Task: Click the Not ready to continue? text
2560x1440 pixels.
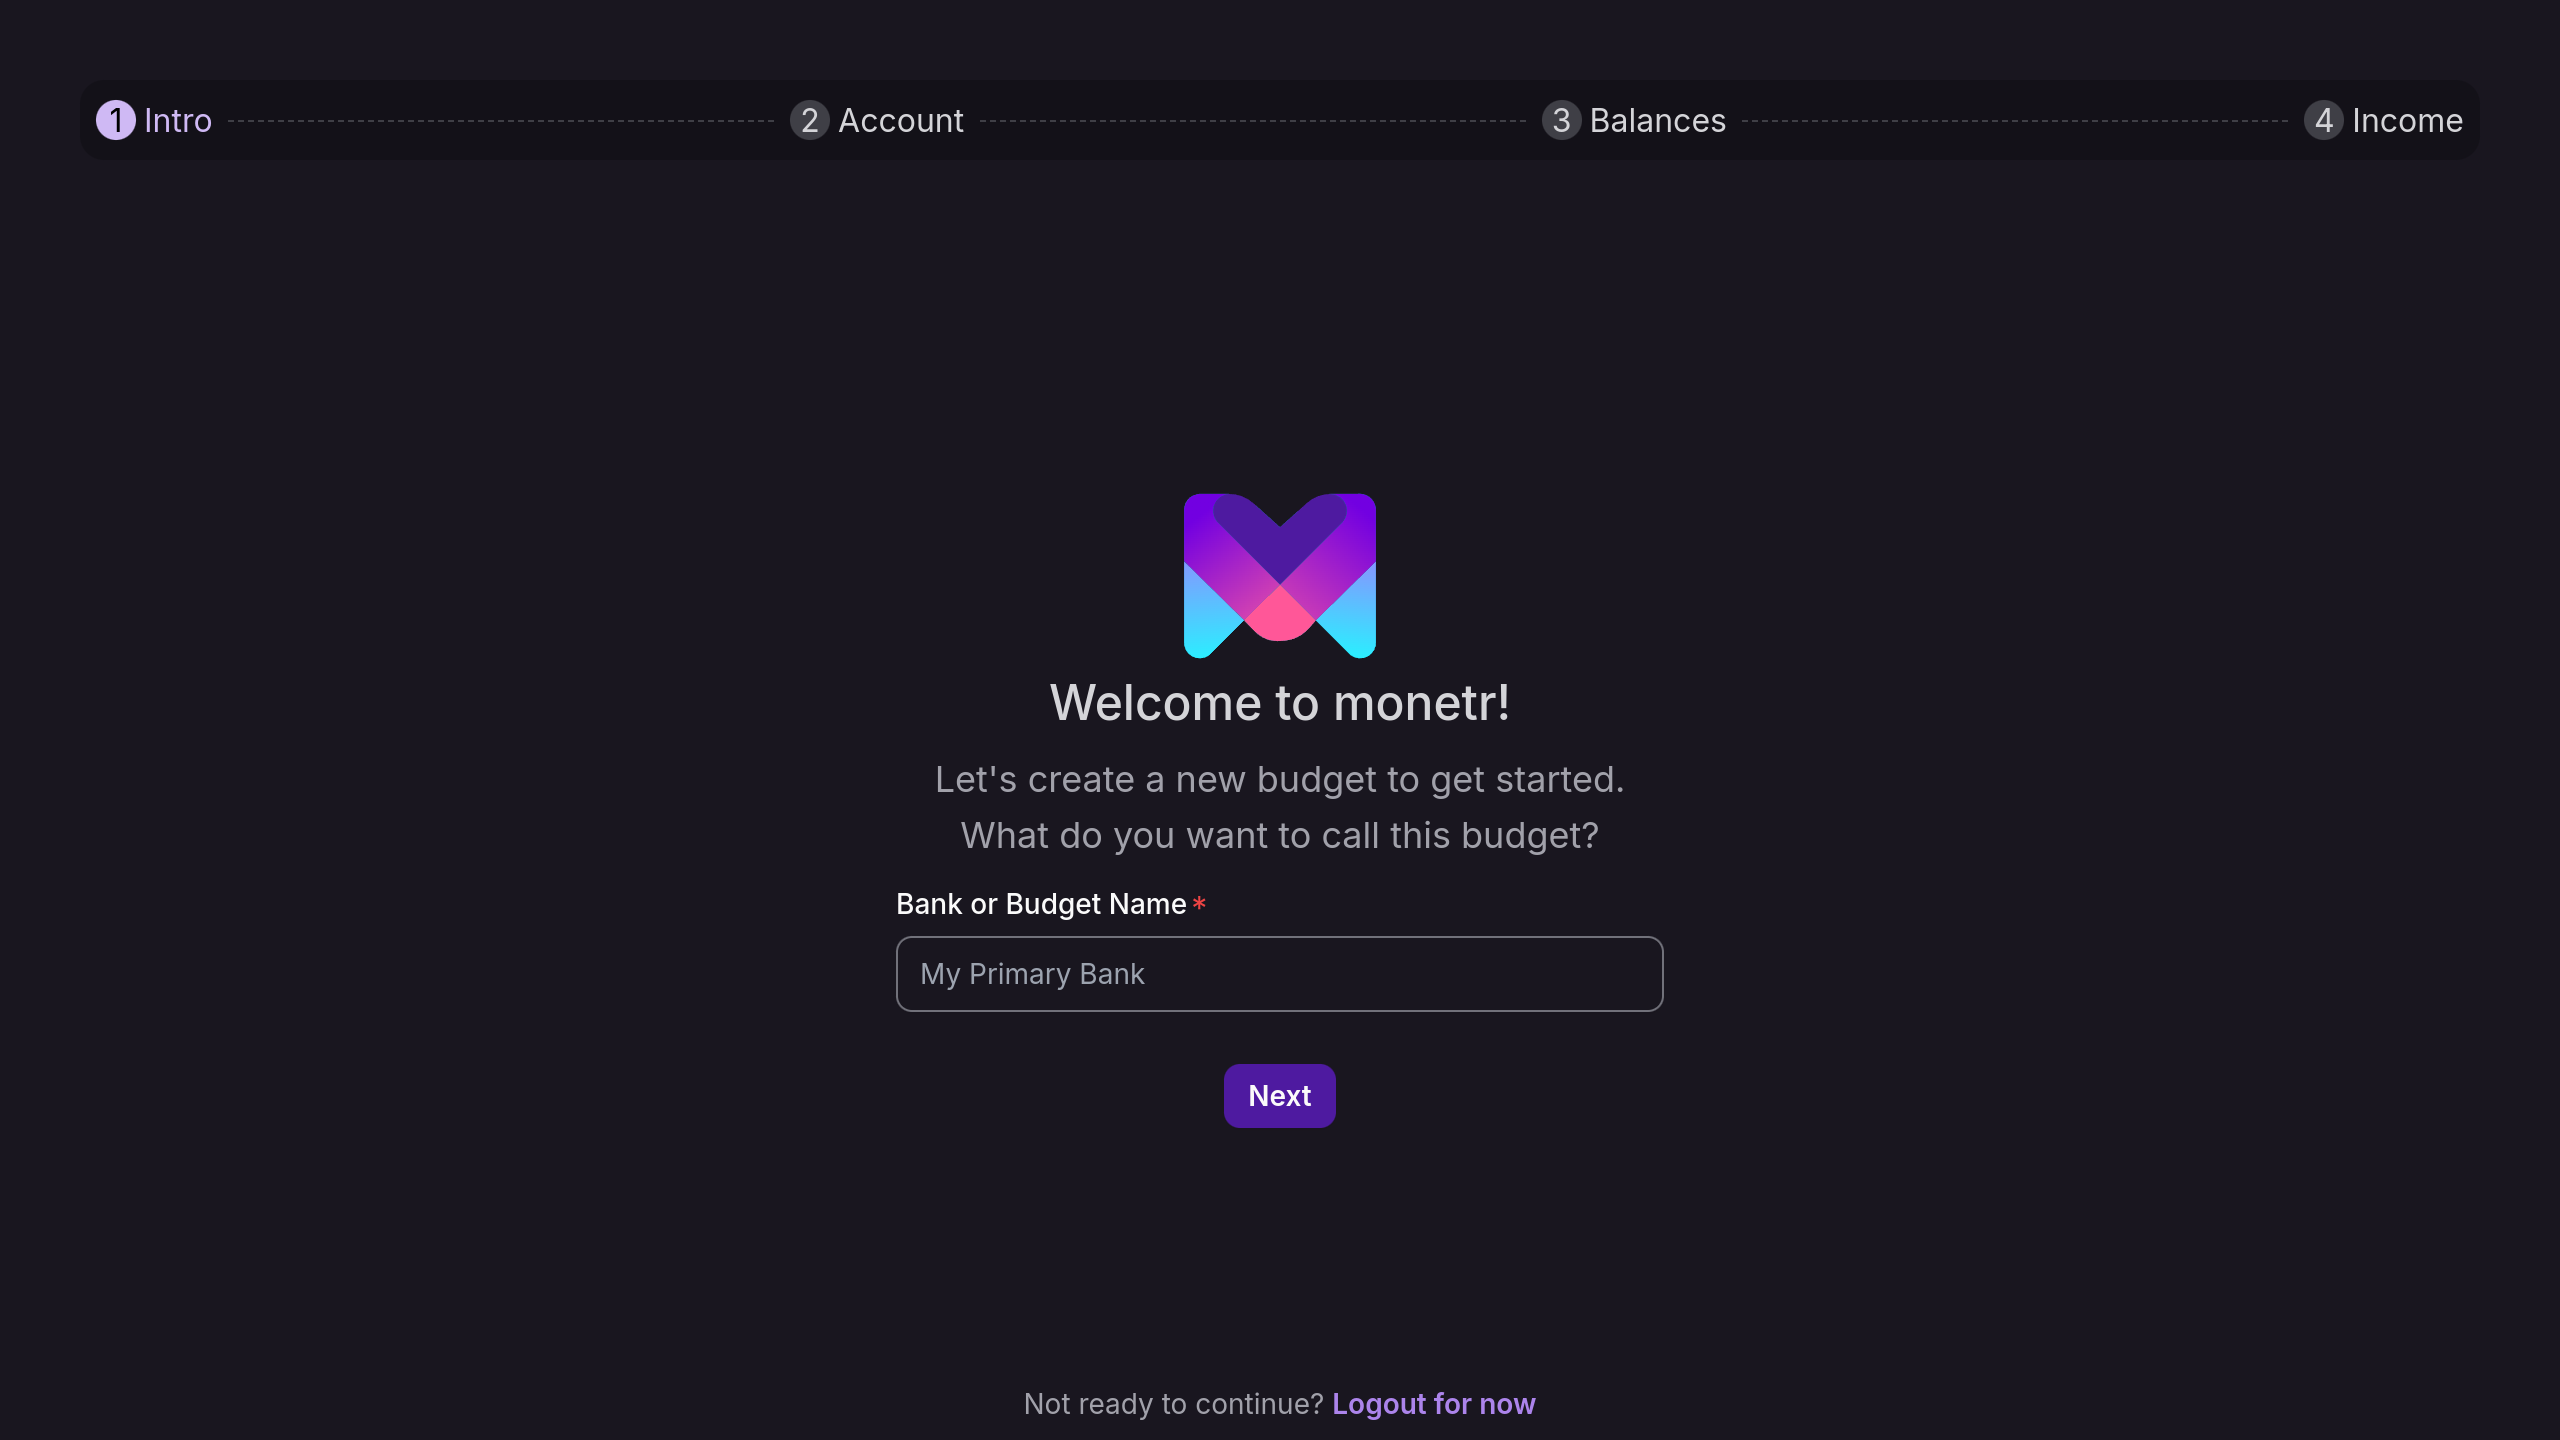Action: tap(1174, 1404)
